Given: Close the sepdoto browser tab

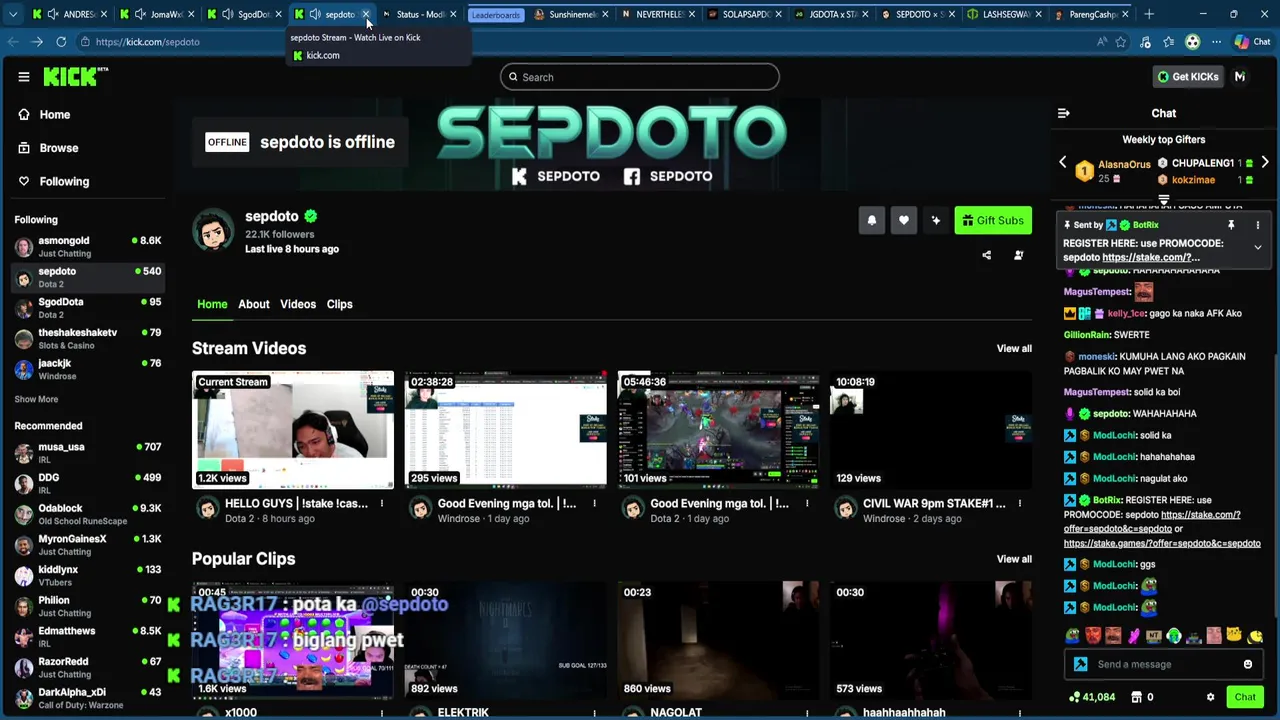Looking at the screenshot, I should (366, 14).
